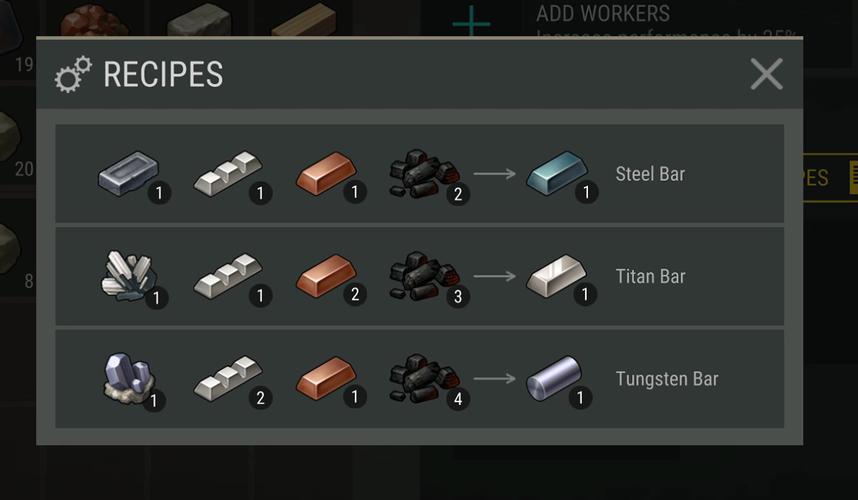Select the aluminum bars in Tungsten Bar recipe

pos(228,378)
